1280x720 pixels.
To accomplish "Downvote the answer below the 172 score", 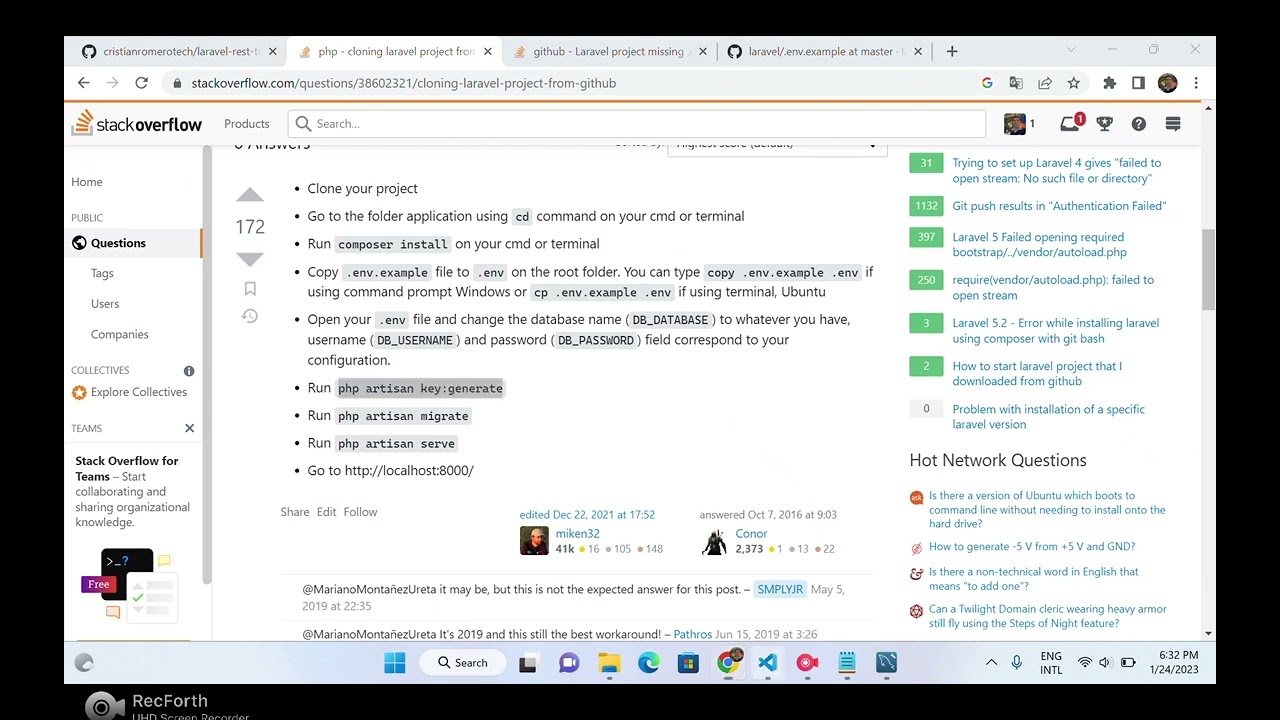I will 250,259.
